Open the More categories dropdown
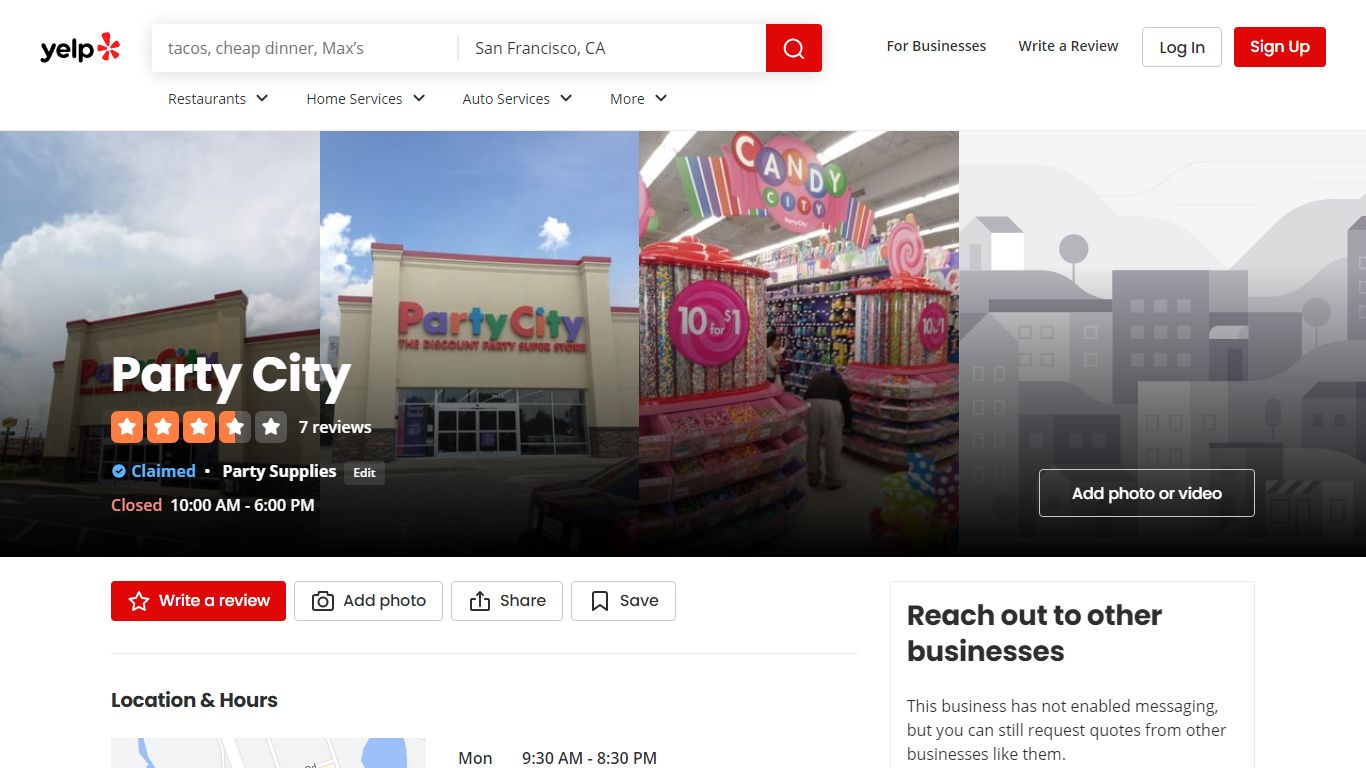 pos(638,98)
